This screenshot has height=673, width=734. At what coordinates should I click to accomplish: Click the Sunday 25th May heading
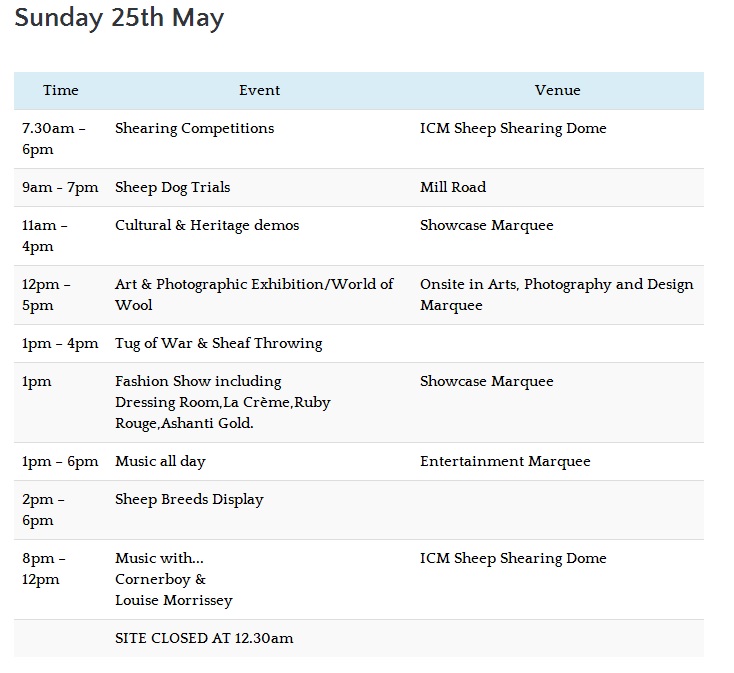tap(119, 18)
